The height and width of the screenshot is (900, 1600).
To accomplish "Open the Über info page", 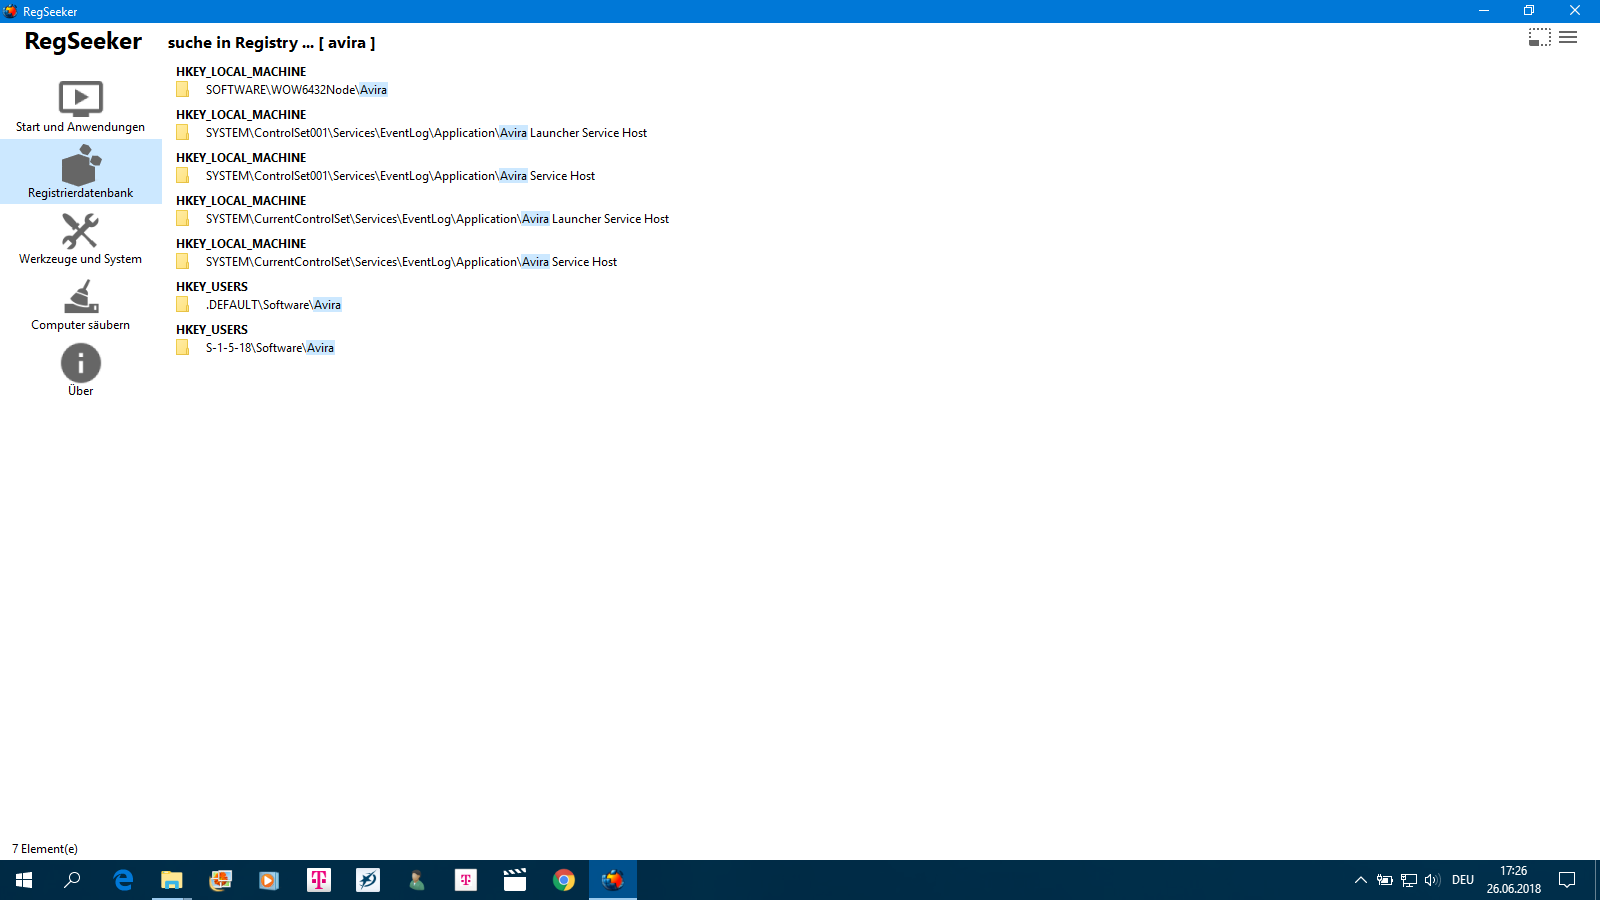I will 80,370.
